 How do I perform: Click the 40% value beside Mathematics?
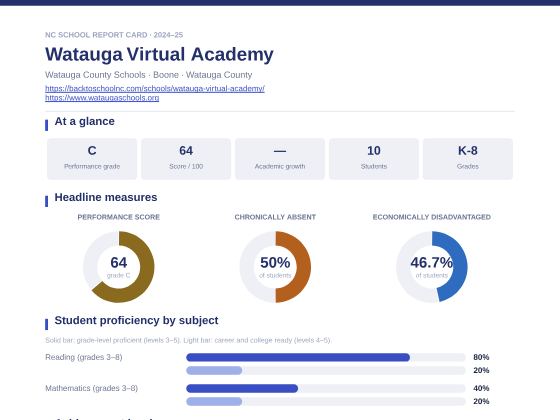point(481,388)
